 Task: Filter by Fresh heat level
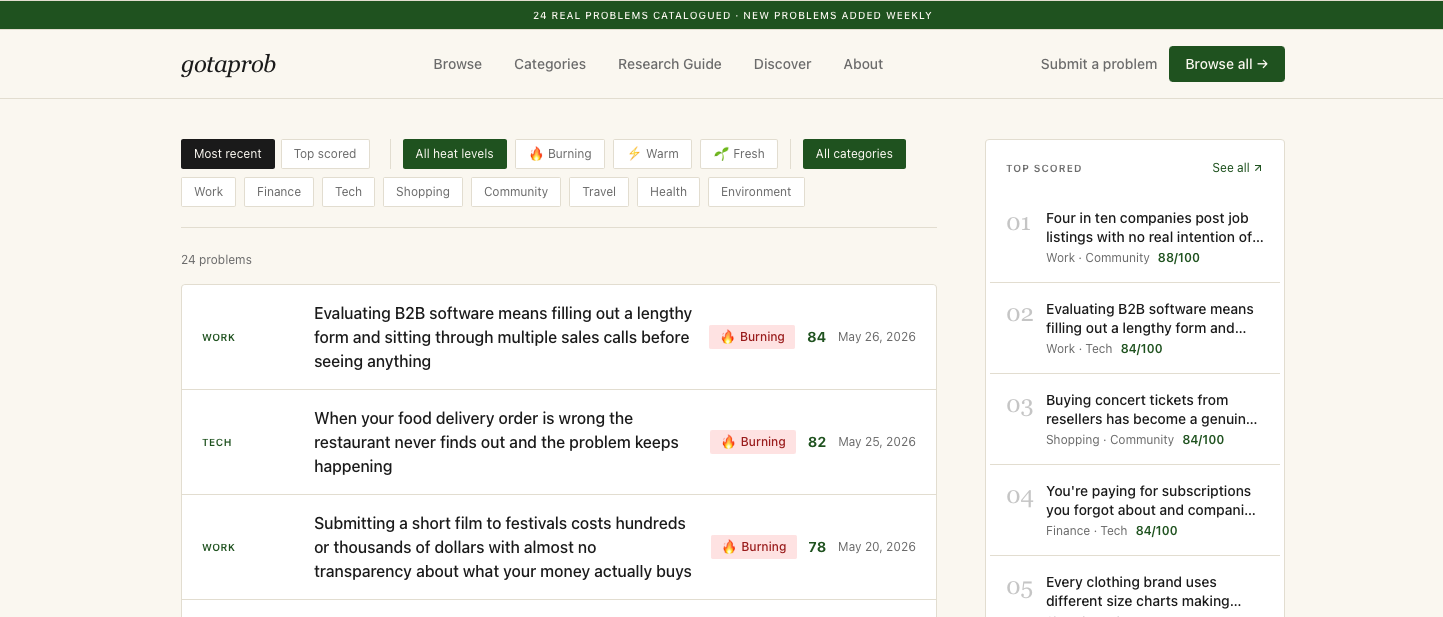(739, 154)
